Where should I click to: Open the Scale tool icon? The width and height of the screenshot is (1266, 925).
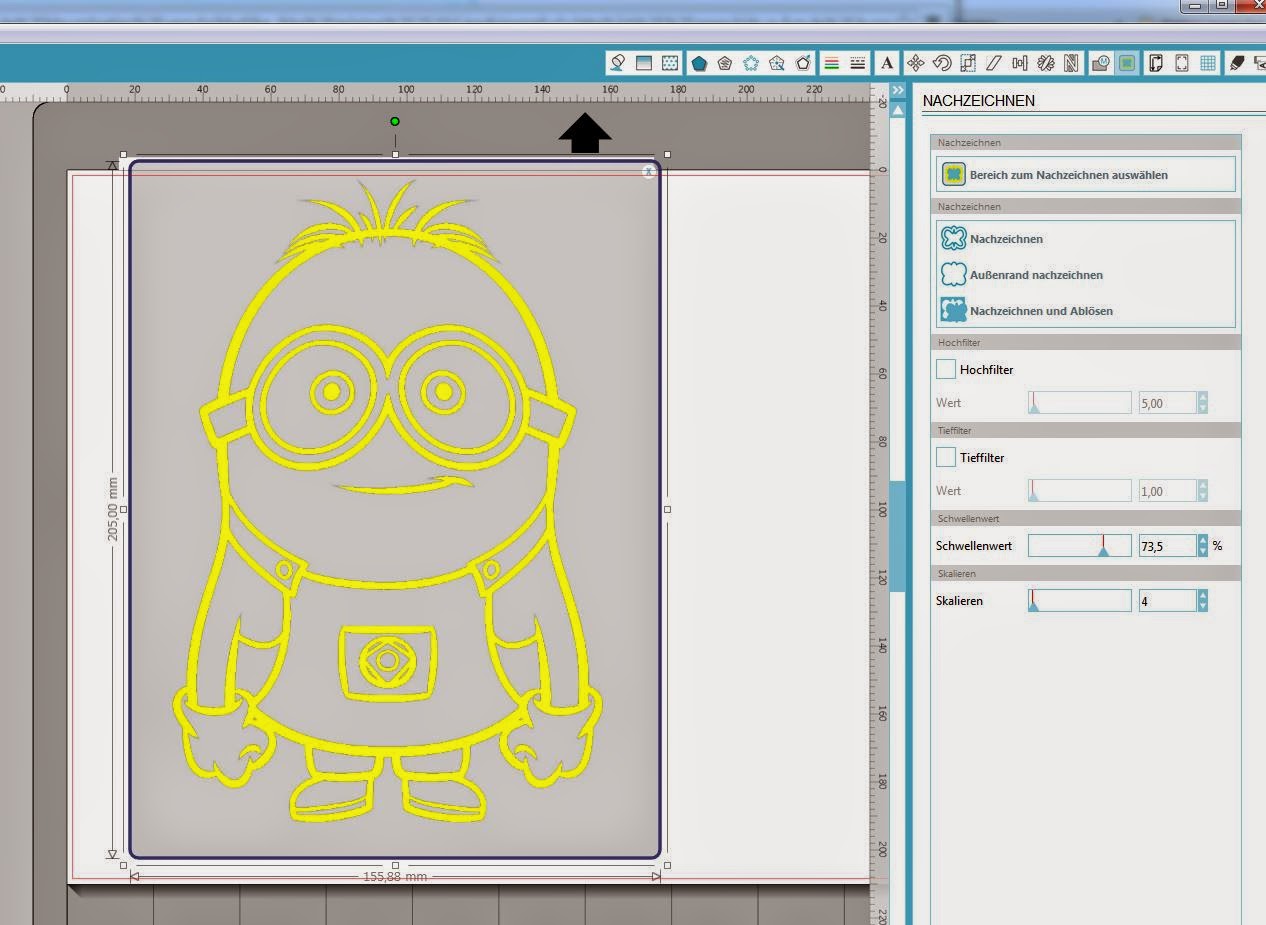point(967,63)
